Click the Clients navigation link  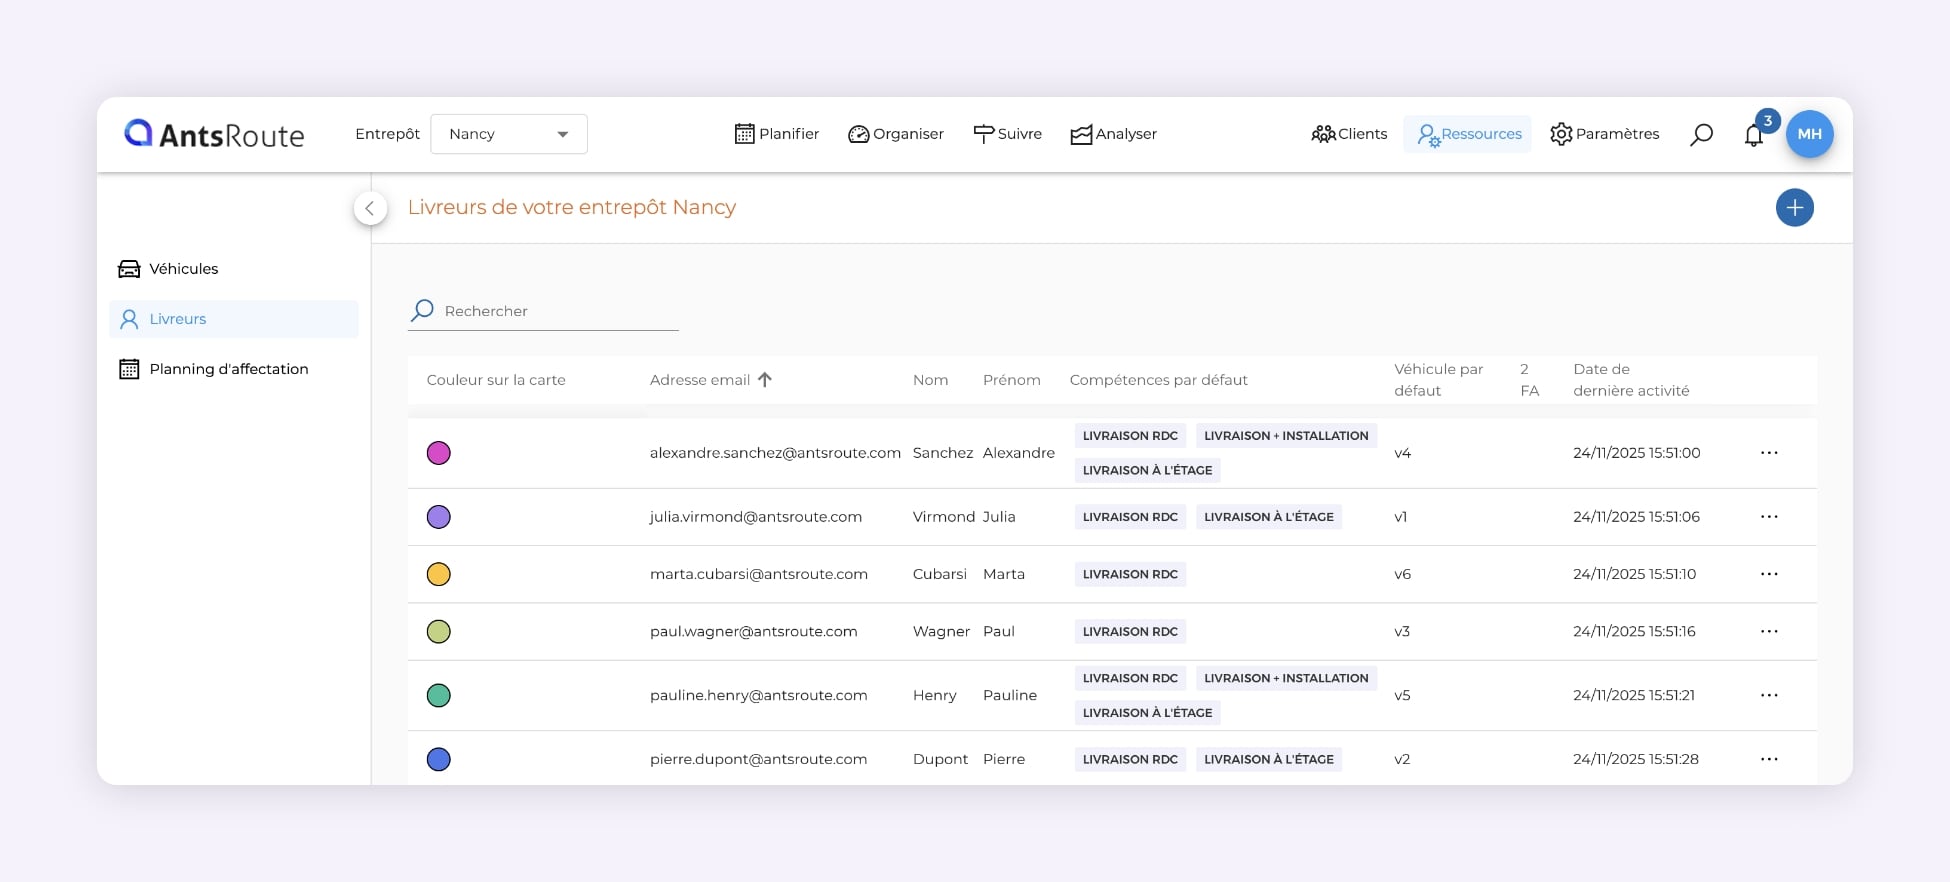(1349, 134)
